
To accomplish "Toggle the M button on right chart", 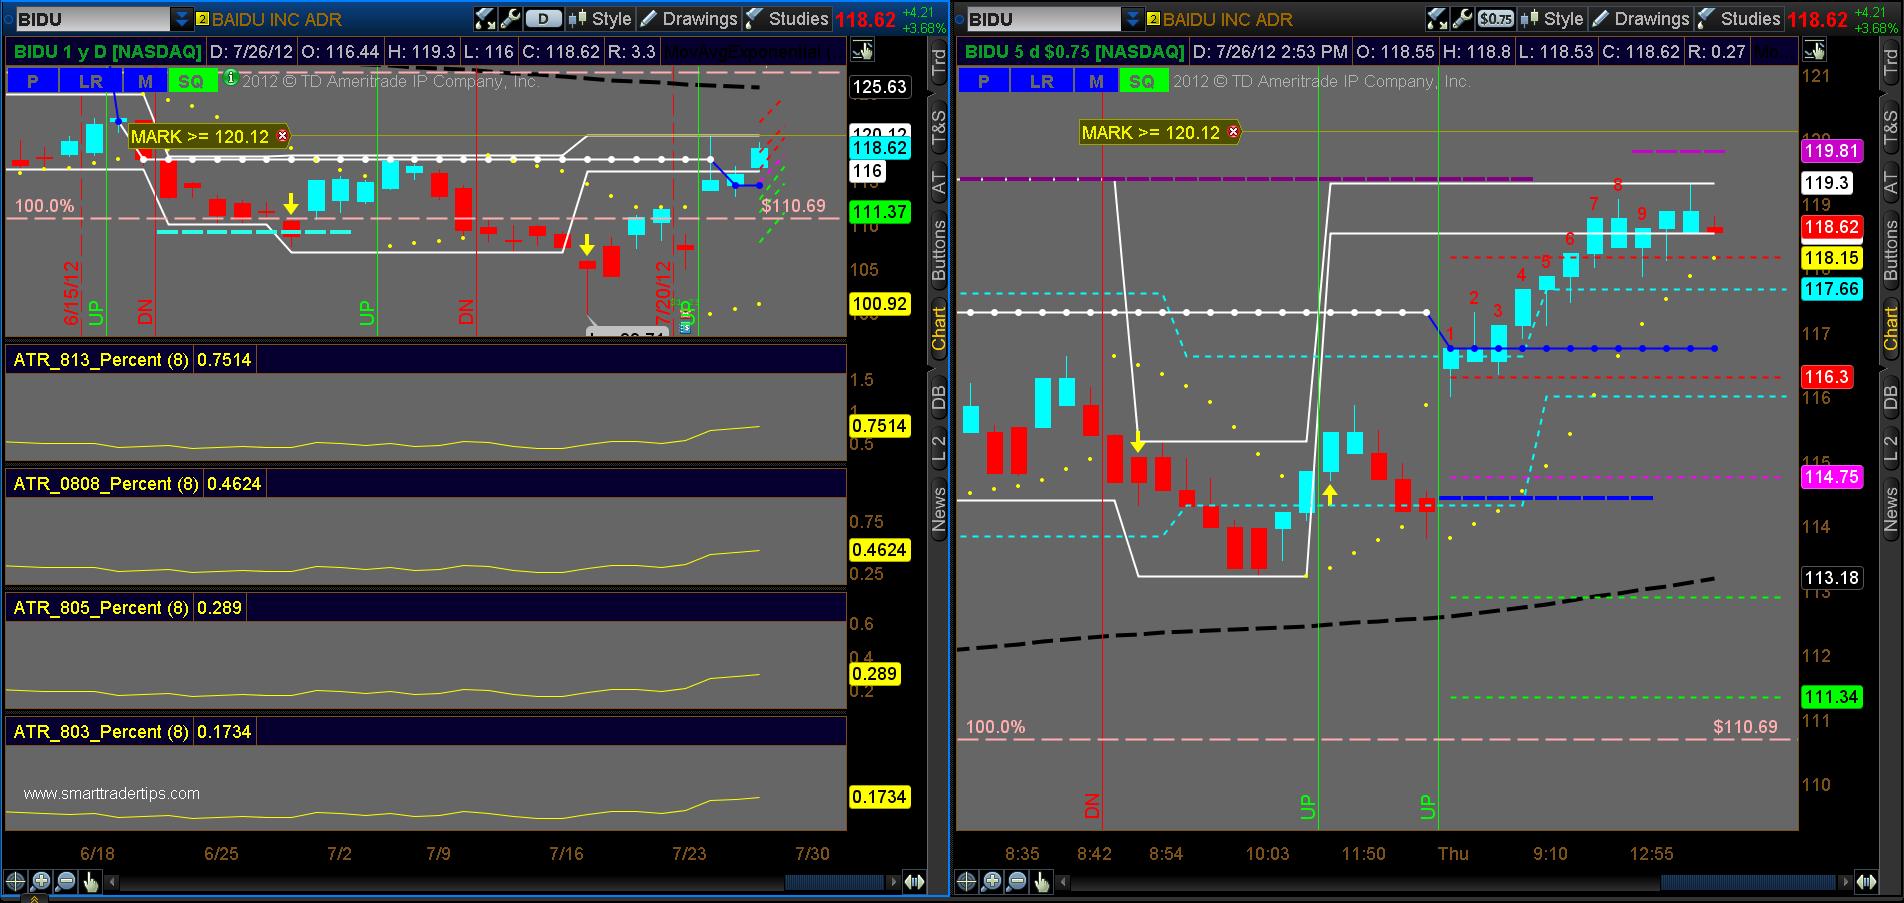I will [x=1097, y=81].
